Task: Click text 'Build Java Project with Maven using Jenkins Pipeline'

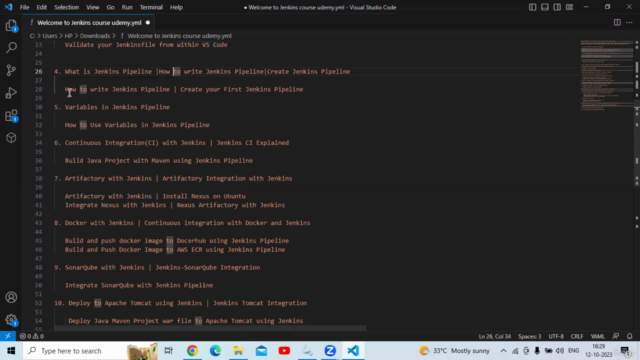Action: pos(159,160)
